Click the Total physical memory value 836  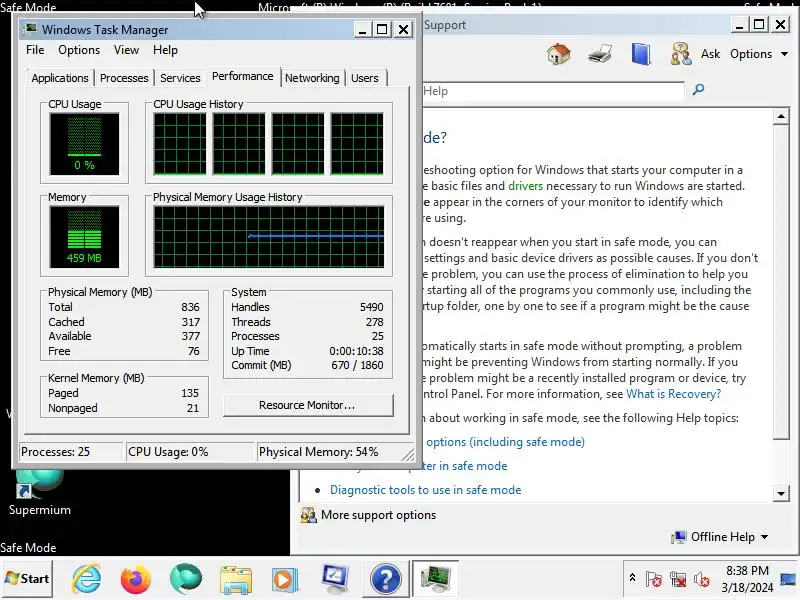point(190,307)
